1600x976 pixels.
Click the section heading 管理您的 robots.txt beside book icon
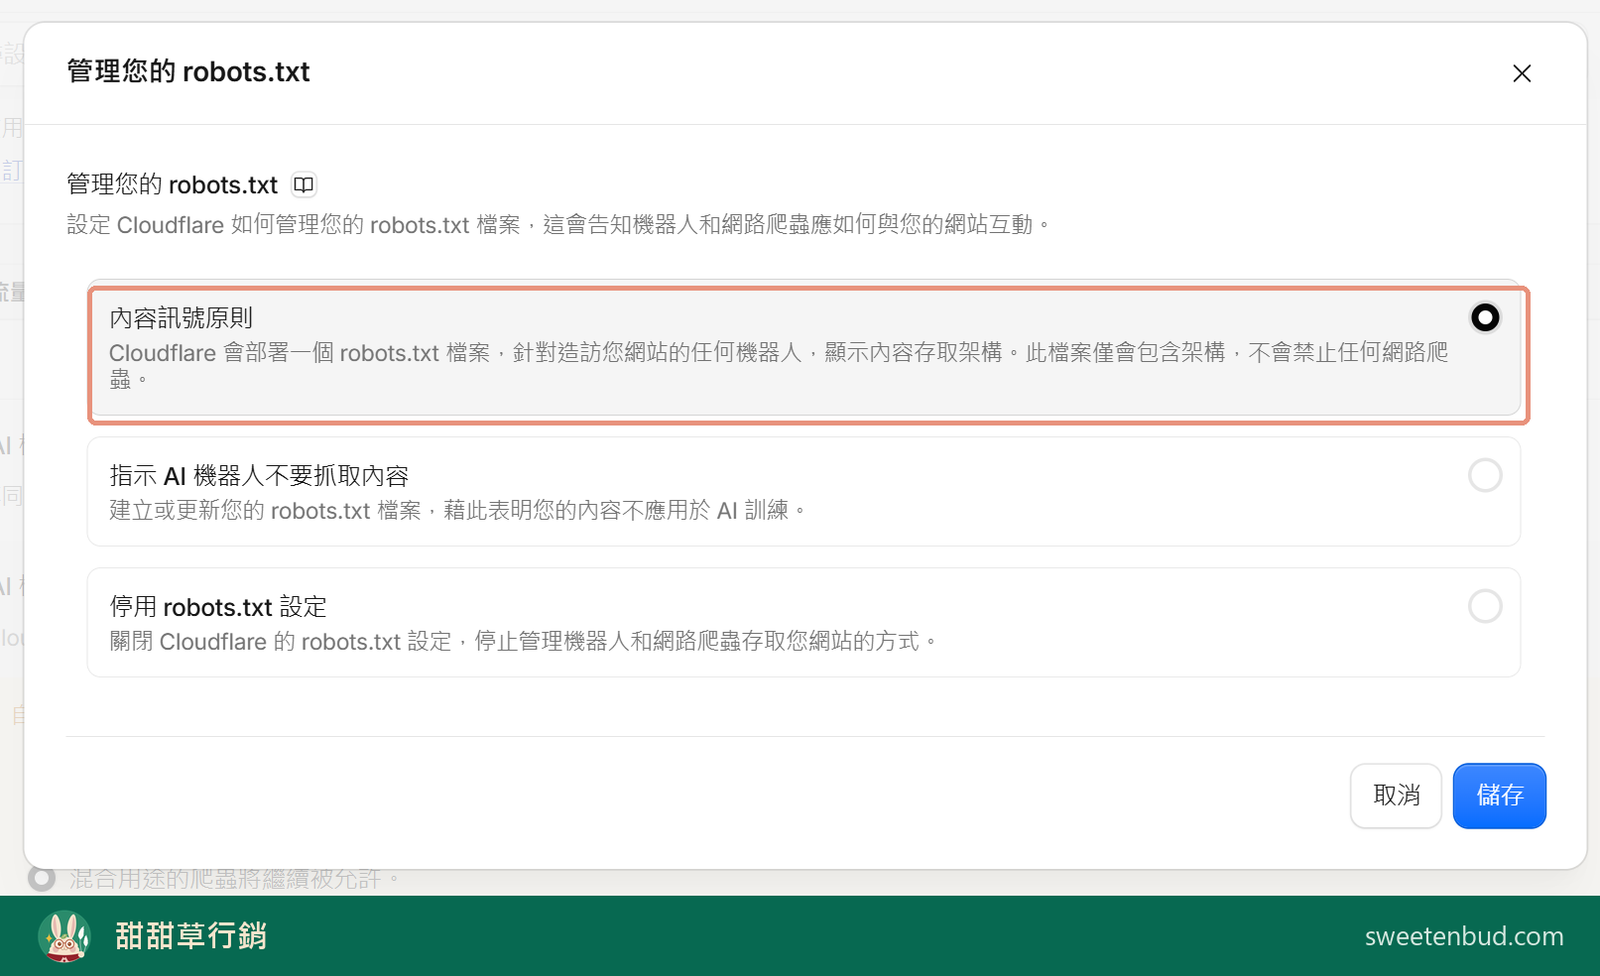coord(172,185)
